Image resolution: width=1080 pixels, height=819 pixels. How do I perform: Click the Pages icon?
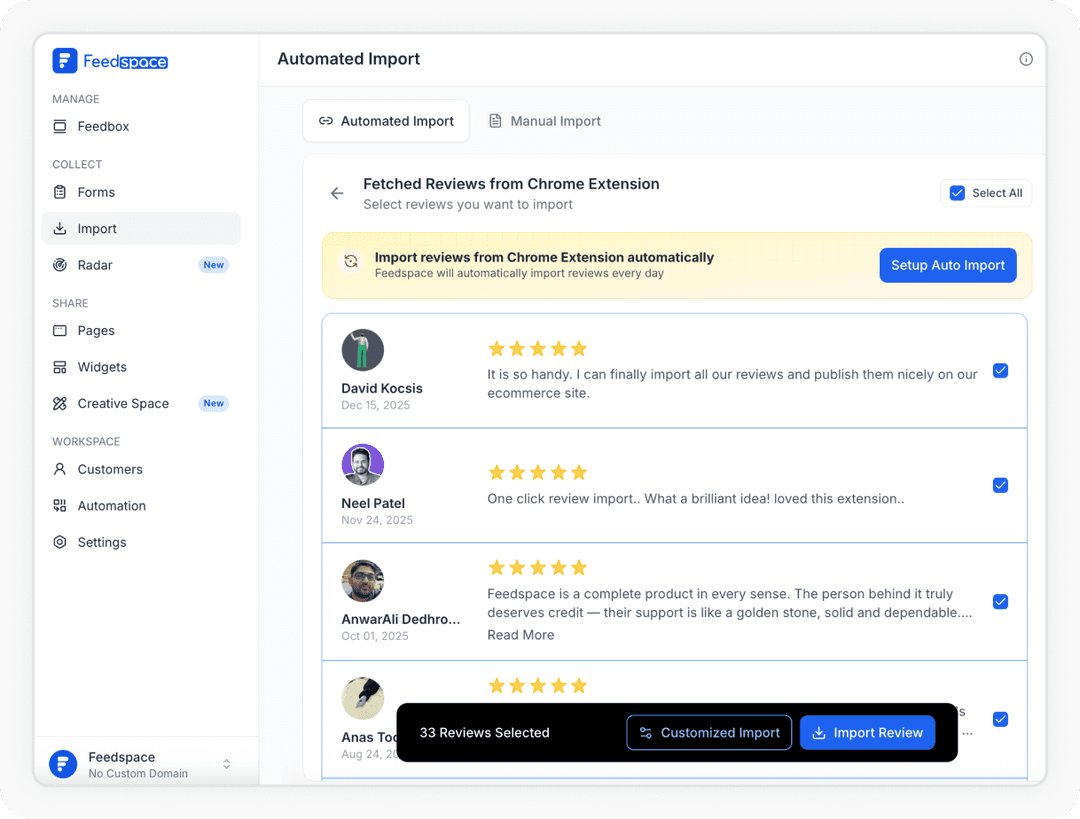(x=60, y=331)
